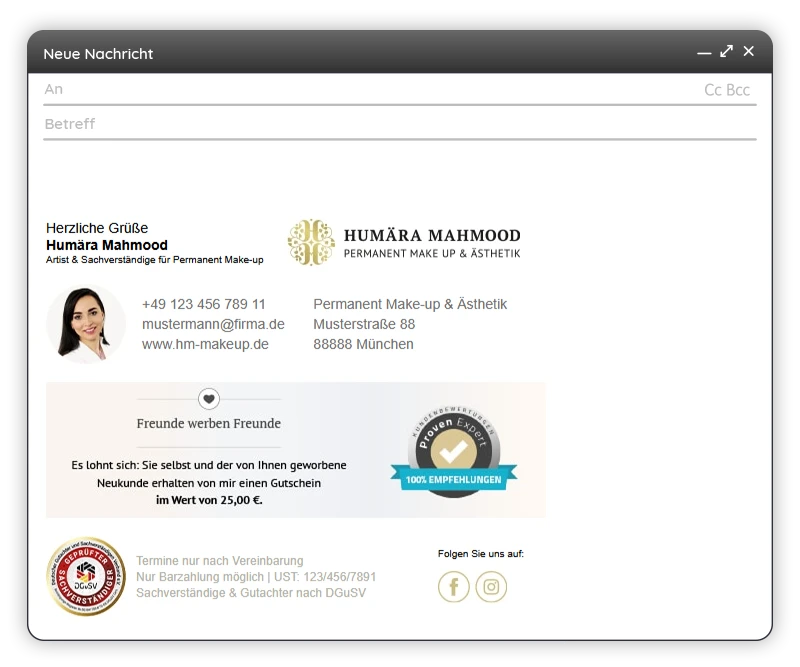Screen dimensions: 800x667
Task: Click the Betreff subject line field
Action: pyautogui.click(x=300, y=124)
